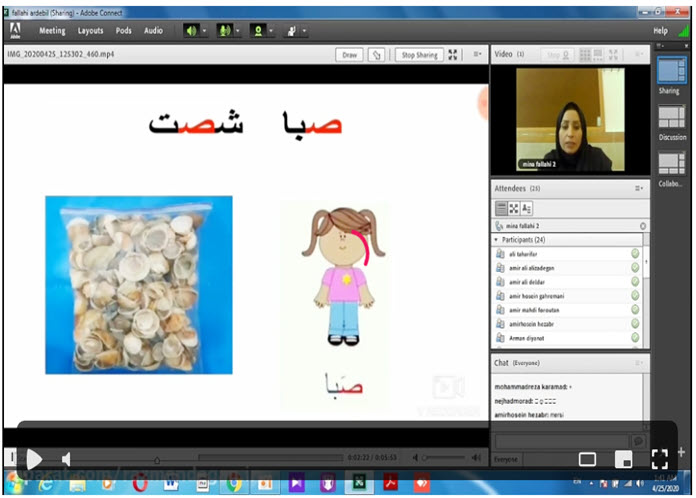Click connection status indicator near Help
Screen dimensions: 696x498
click(x=683, y=31)
